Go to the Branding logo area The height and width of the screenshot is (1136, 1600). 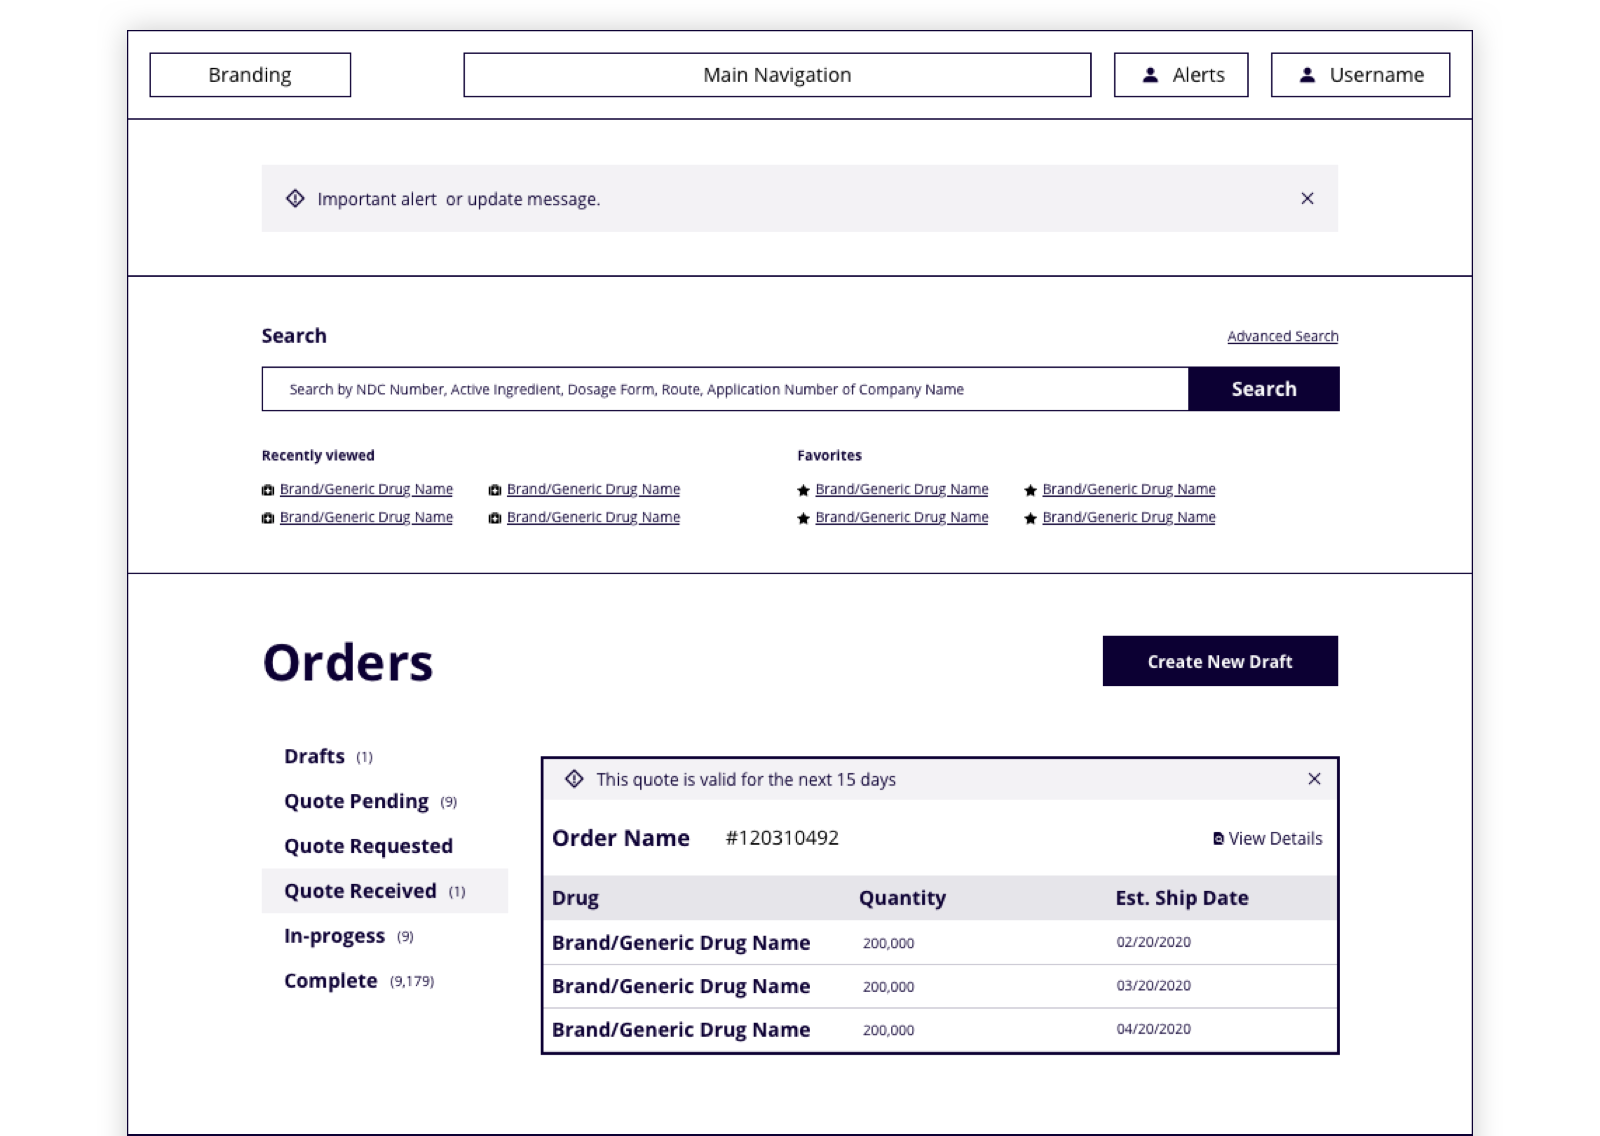coord(250,75)
